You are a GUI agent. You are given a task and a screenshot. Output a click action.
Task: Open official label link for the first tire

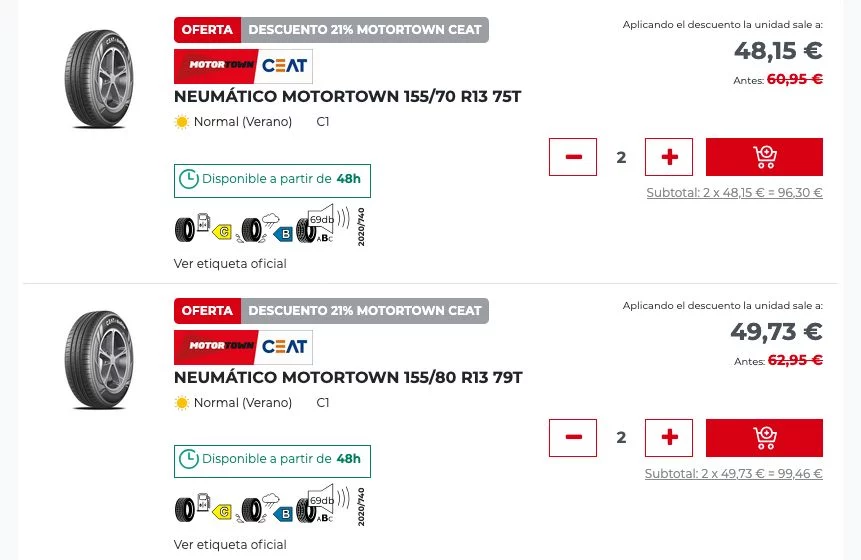point(230,264)
